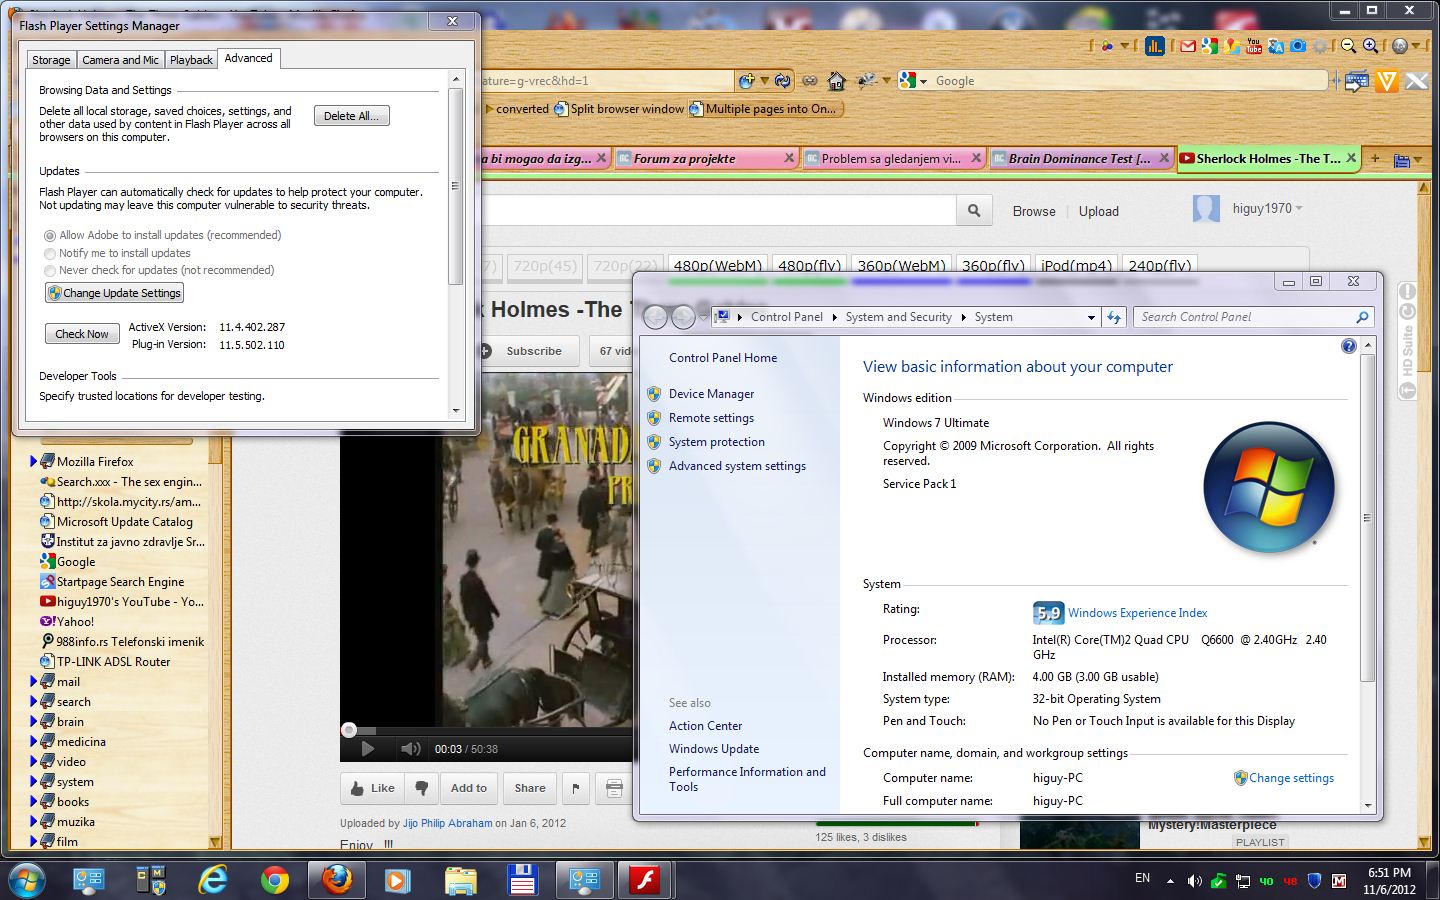Select Notify me to install updates
This screenshot has width=1440, height=900.
click(x=50, y=254)
